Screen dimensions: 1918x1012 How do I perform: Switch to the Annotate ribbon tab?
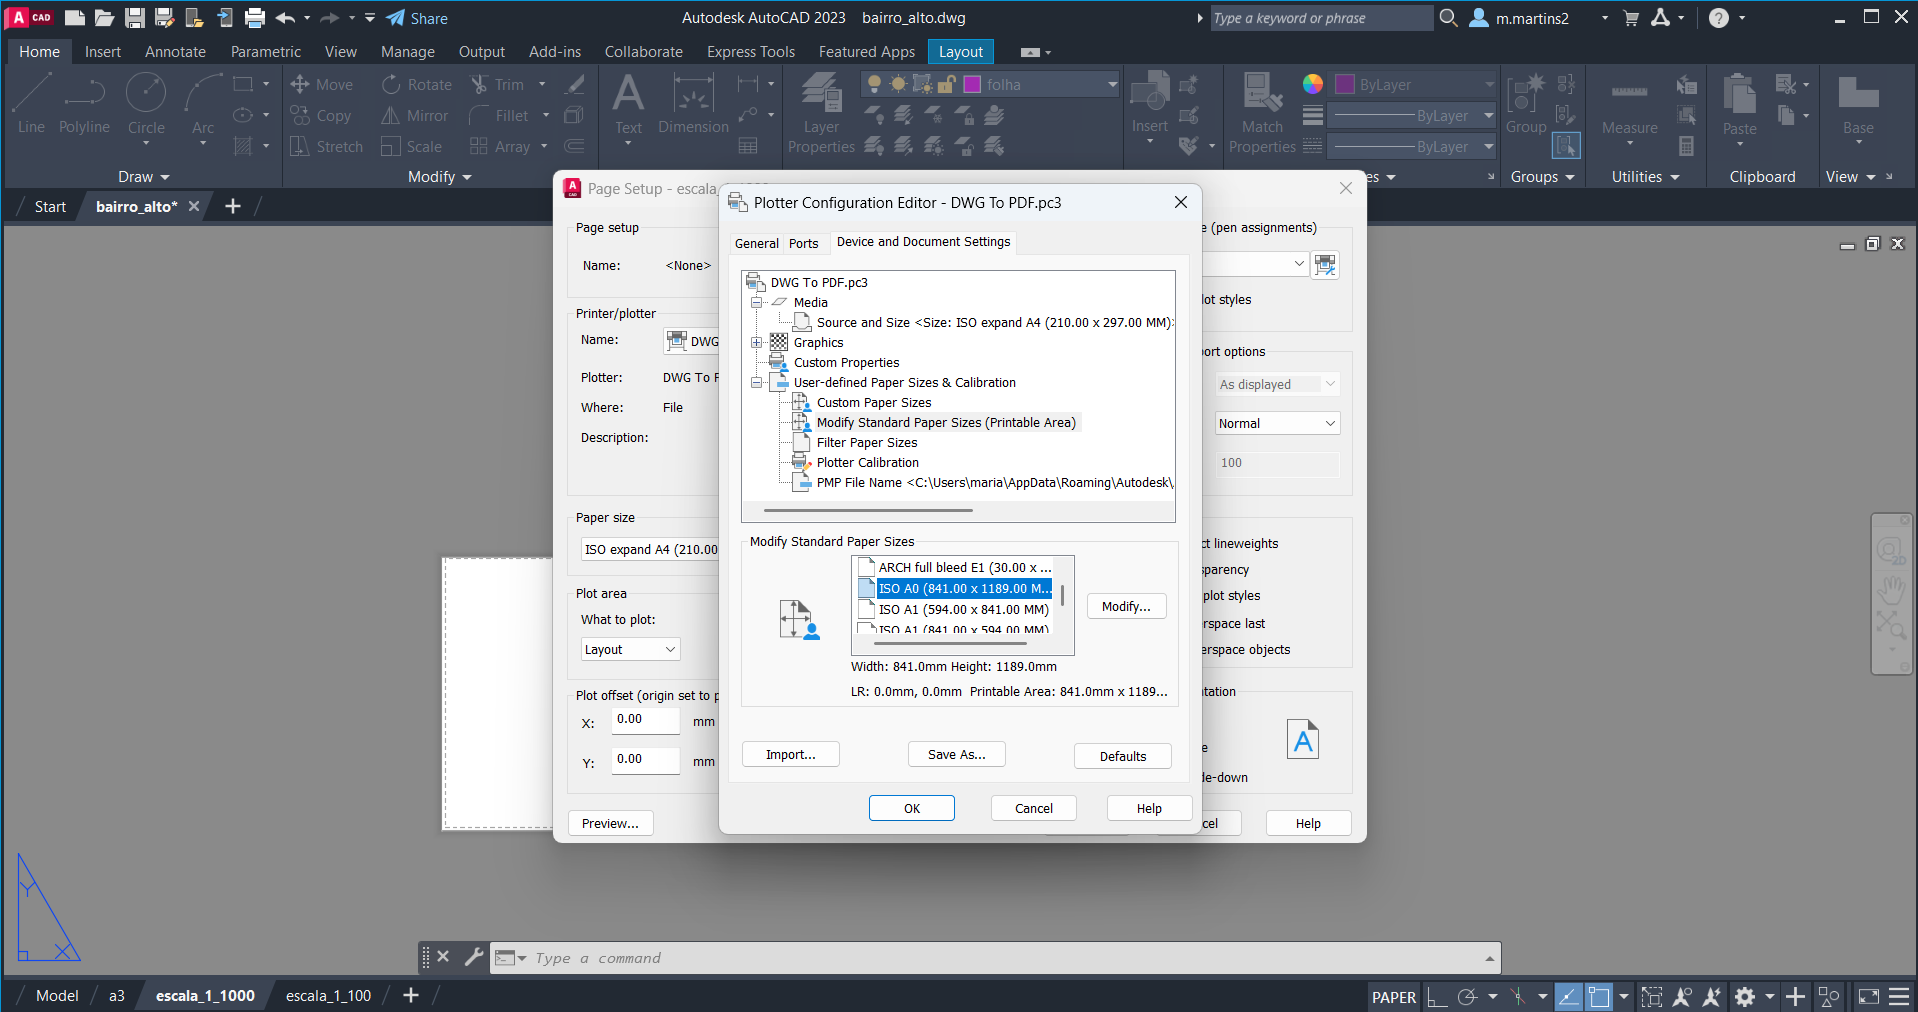click(x=175, y=52)
